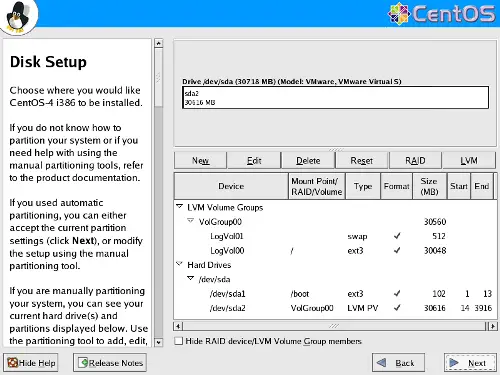Open Release Notes
The image size is (500, 375).
coord(110,363)
